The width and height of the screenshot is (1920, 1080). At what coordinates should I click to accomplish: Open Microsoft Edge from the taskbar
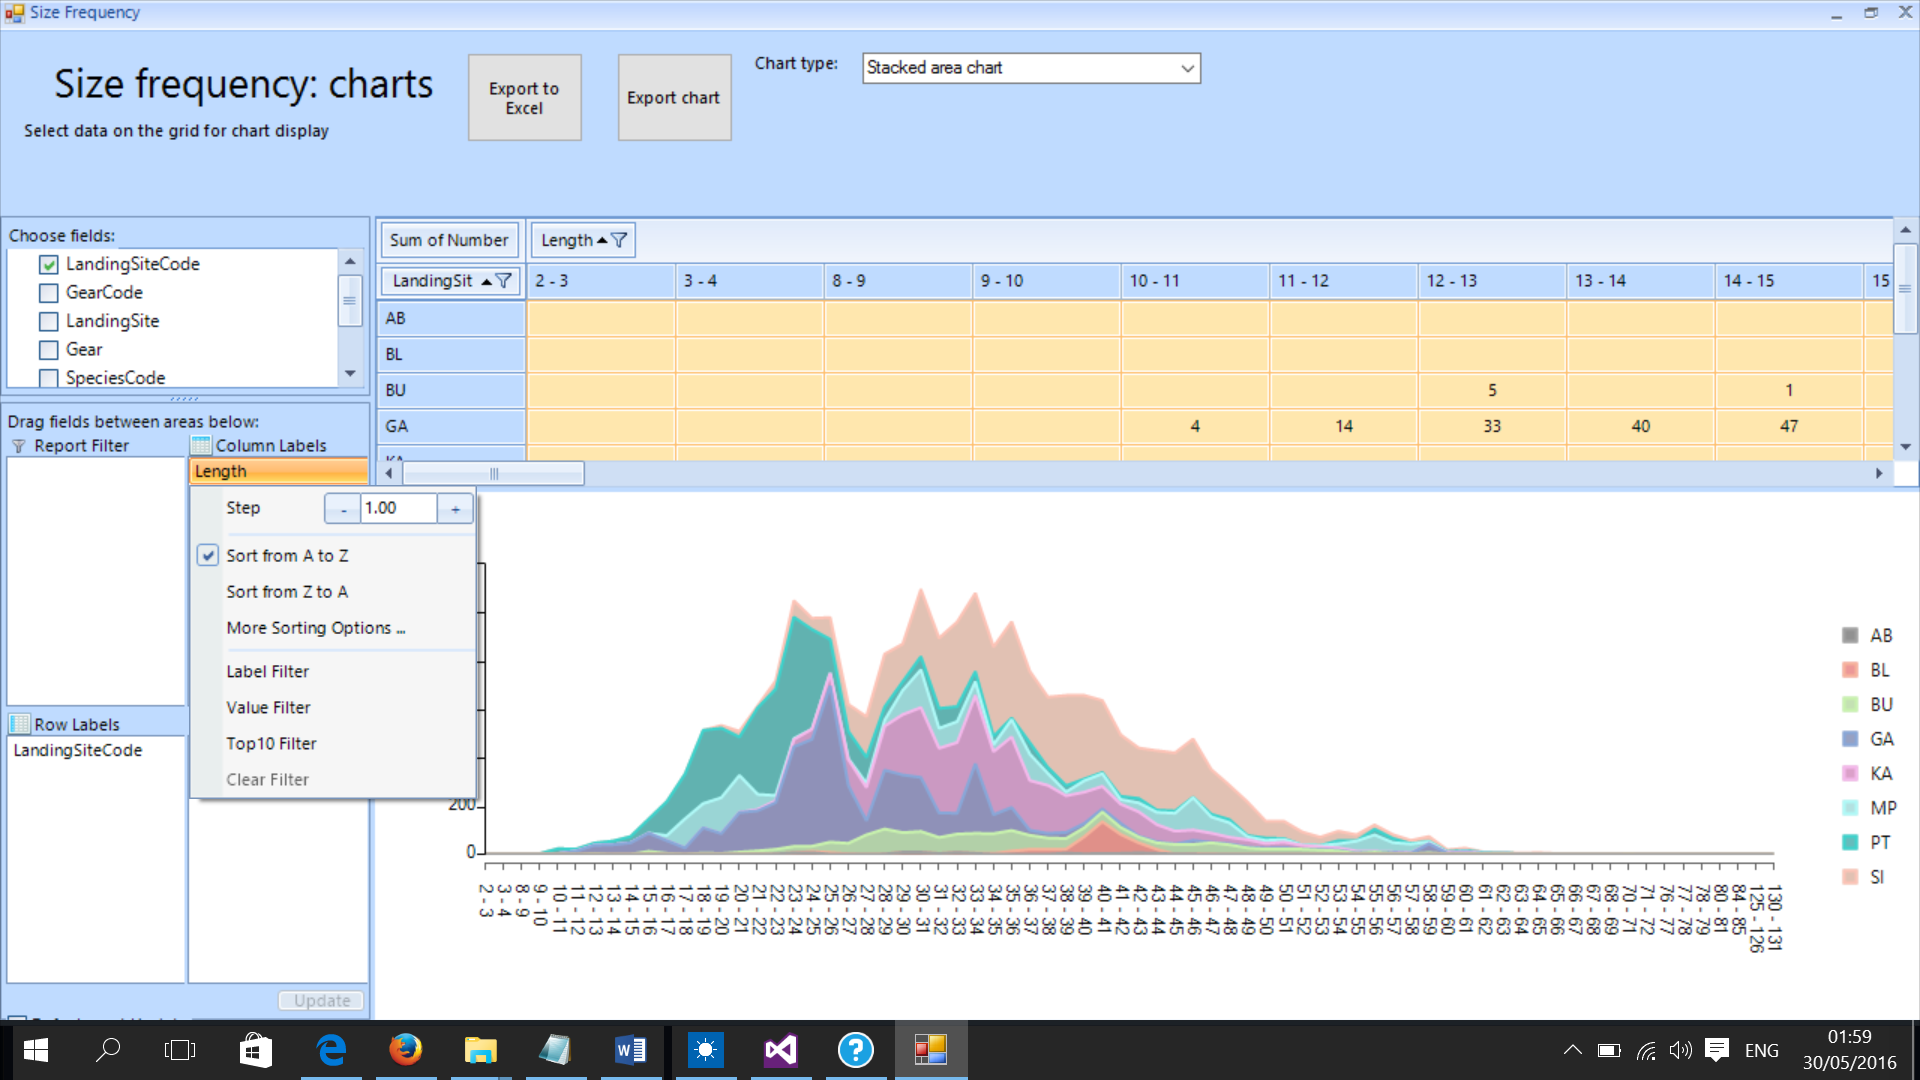(x=331, y=1050)
